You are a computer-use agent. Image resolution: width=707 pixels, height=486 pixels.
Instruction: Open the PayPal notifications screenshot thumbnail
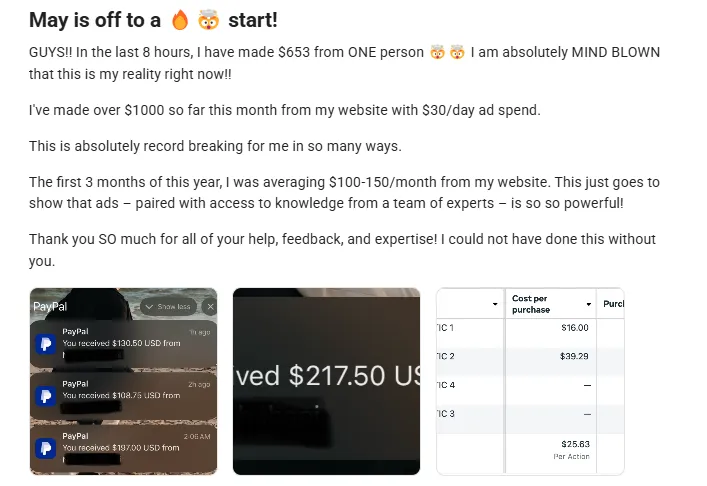click(x=124, y=381)
